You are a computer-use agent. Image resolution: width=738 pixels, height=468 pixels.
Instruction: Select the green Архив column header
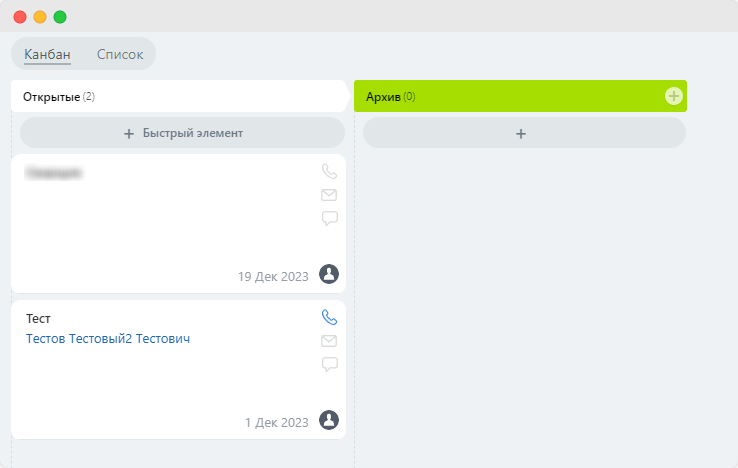click(x=520, y=96)
